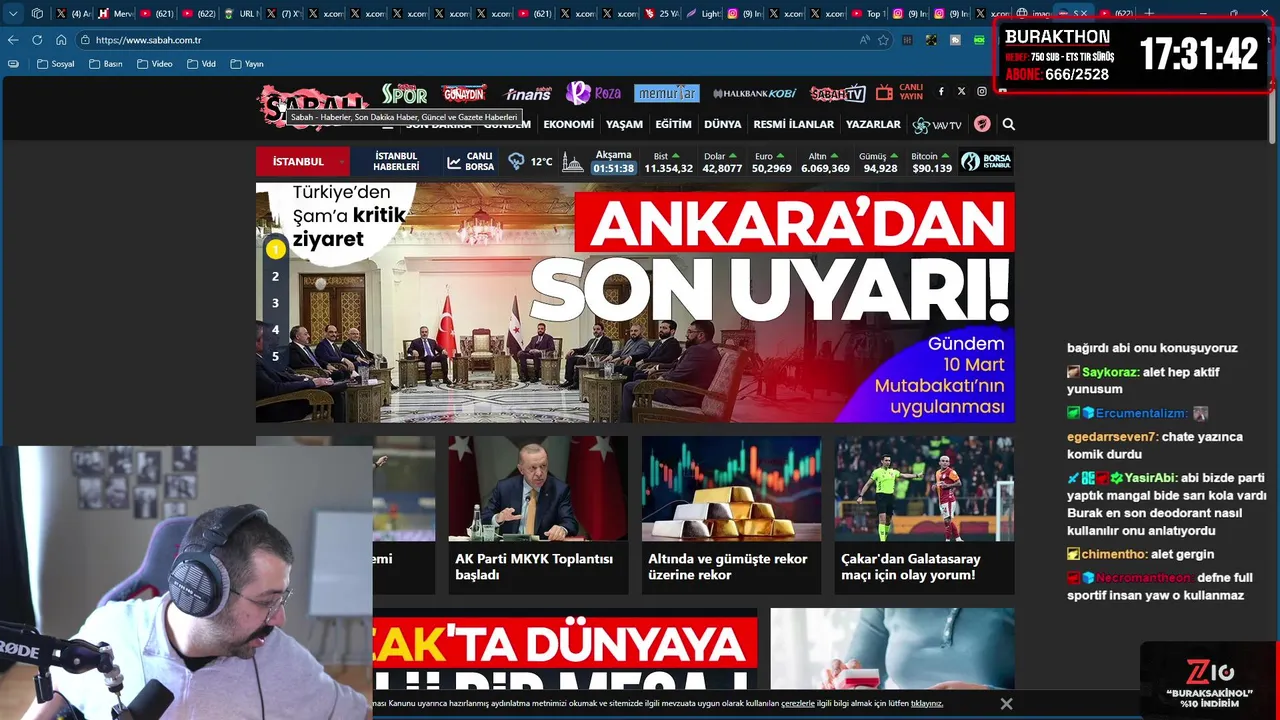Viewport: 1280px width, 720px height.
Task: Select DÜNYA in the navigation menu
Action: (x=723, y=124)
